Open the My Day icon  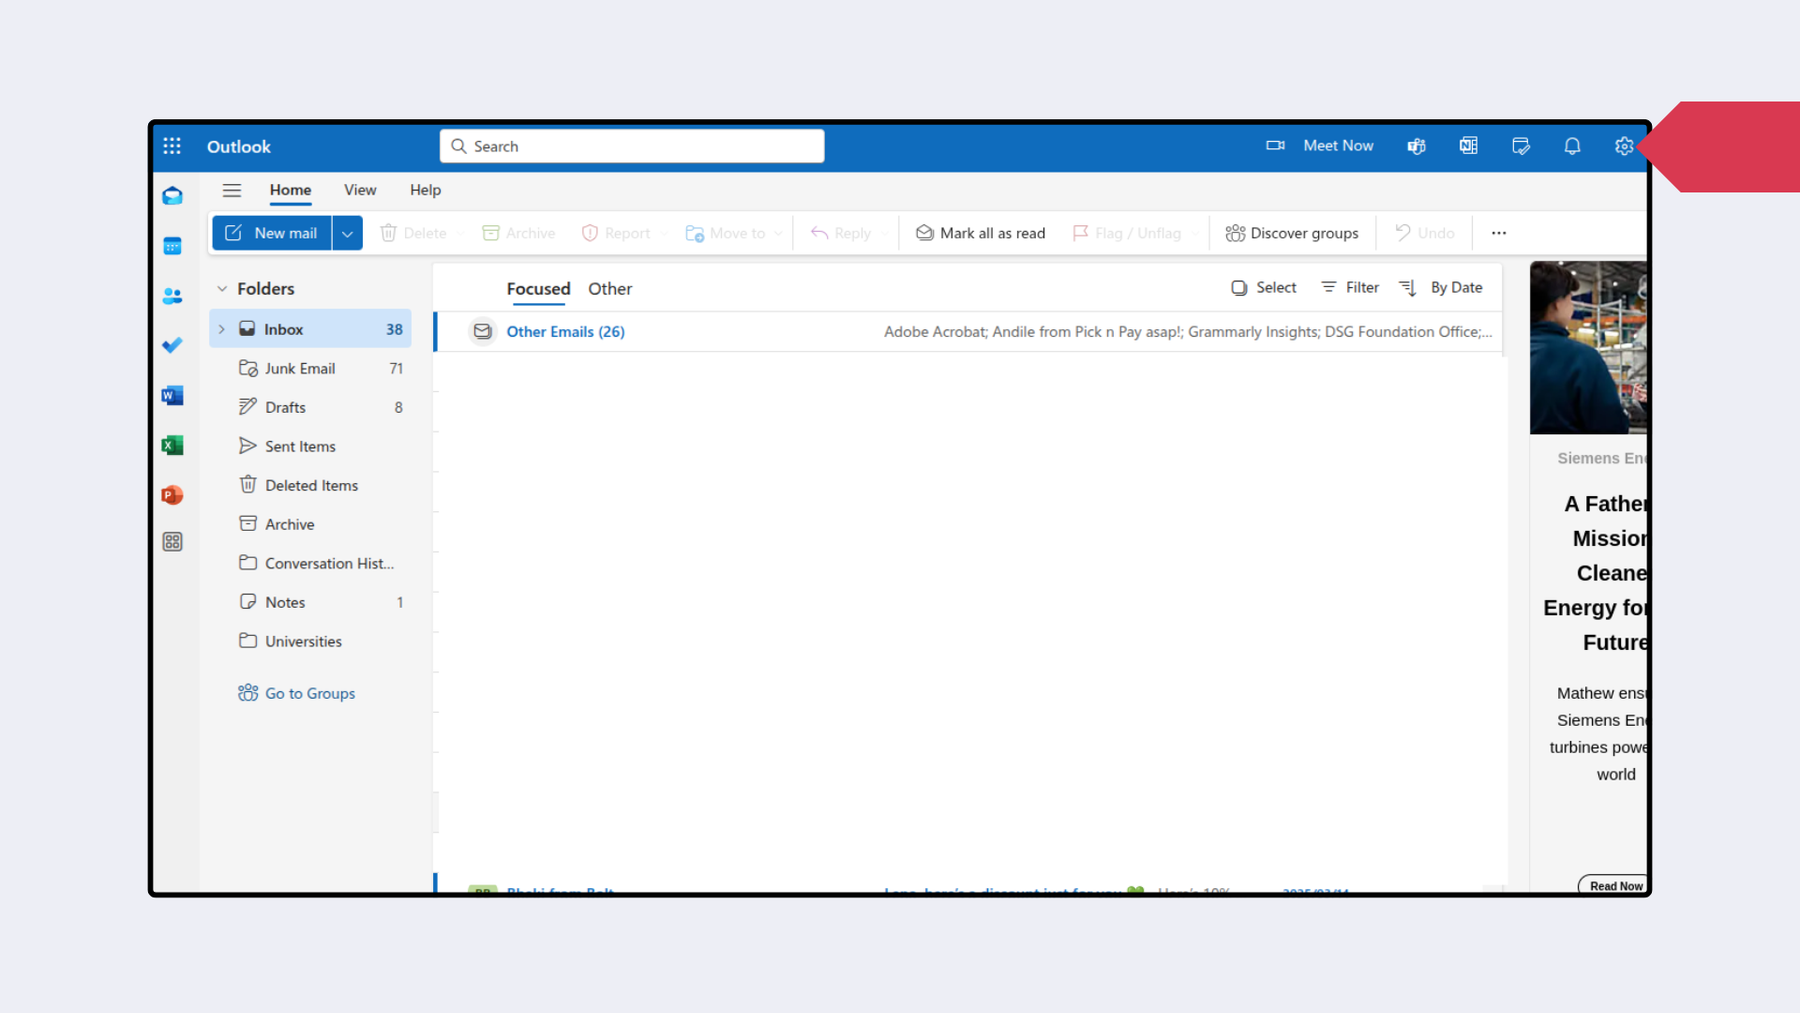pyautogui.click(x=1520, y=146)
